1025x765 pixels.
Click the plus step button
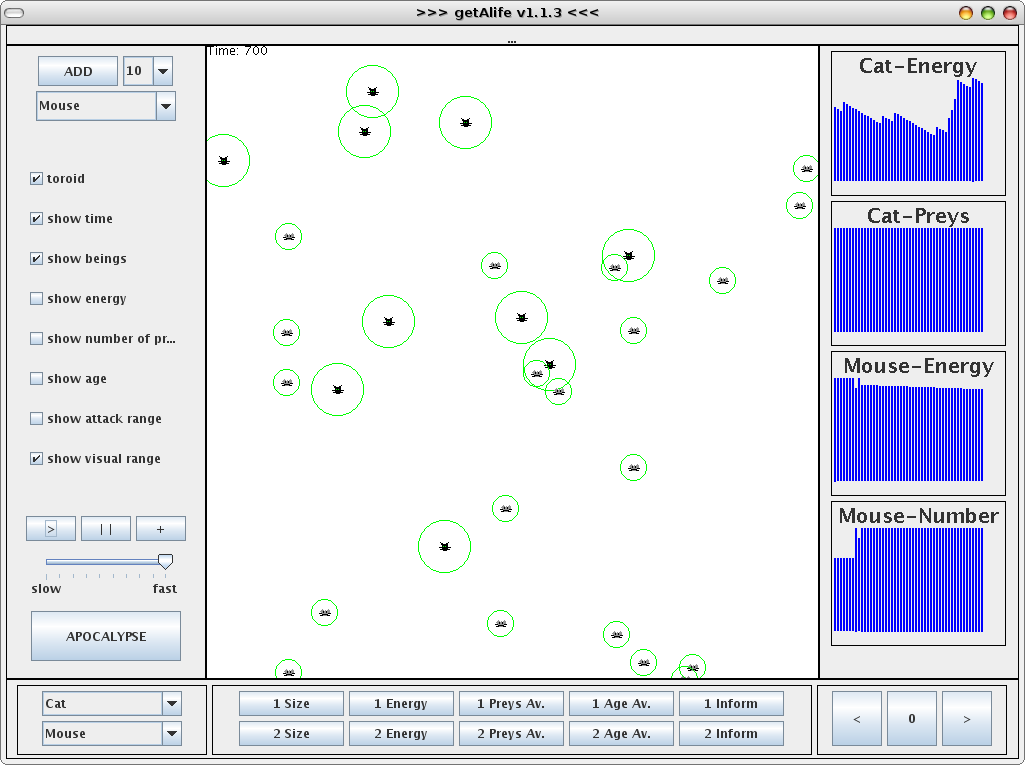pos(161,528)
